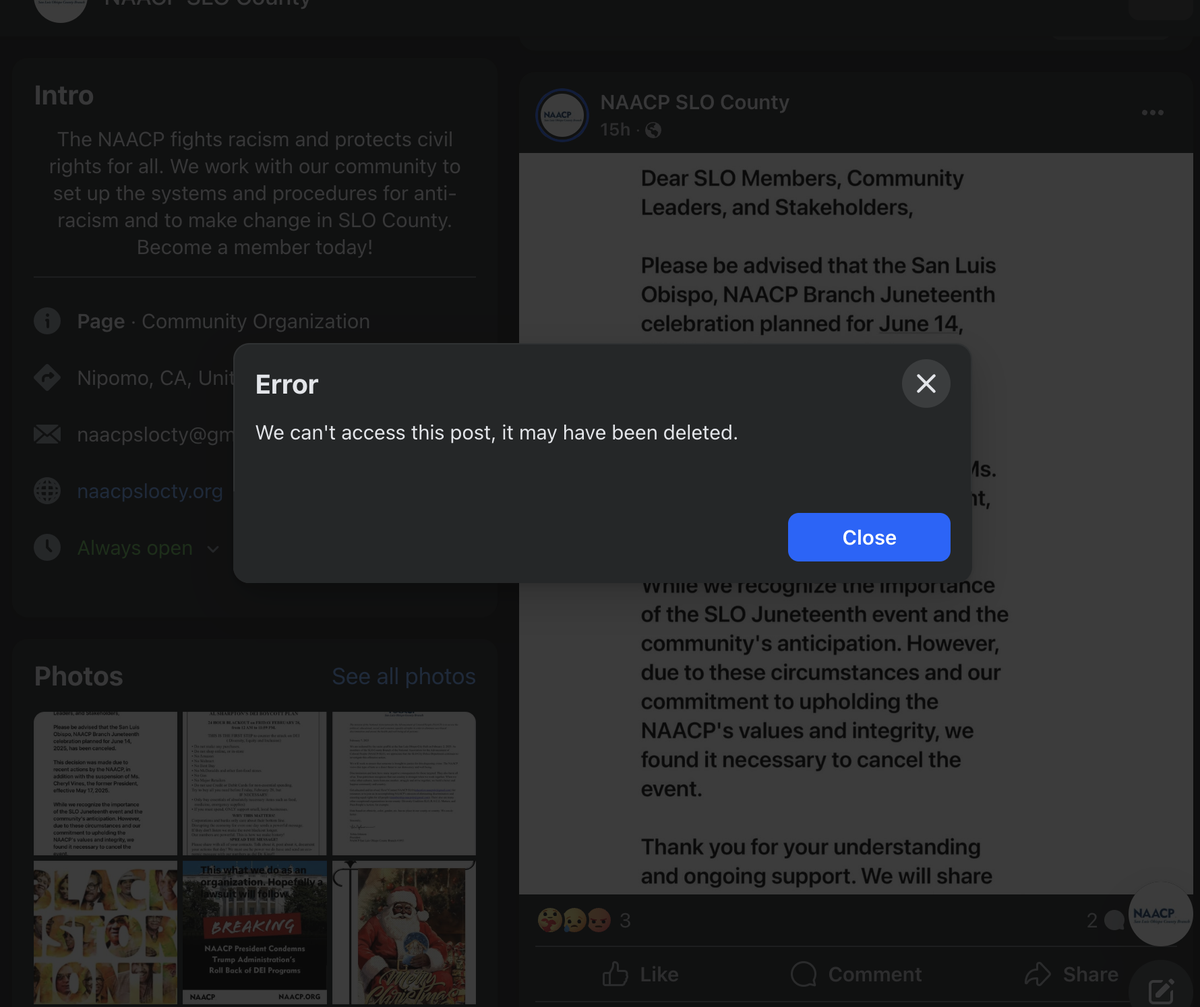Open the right-hand letter photo in the top row
The width and height of the screenshot is (1200, 1007).
coord(404,783)
